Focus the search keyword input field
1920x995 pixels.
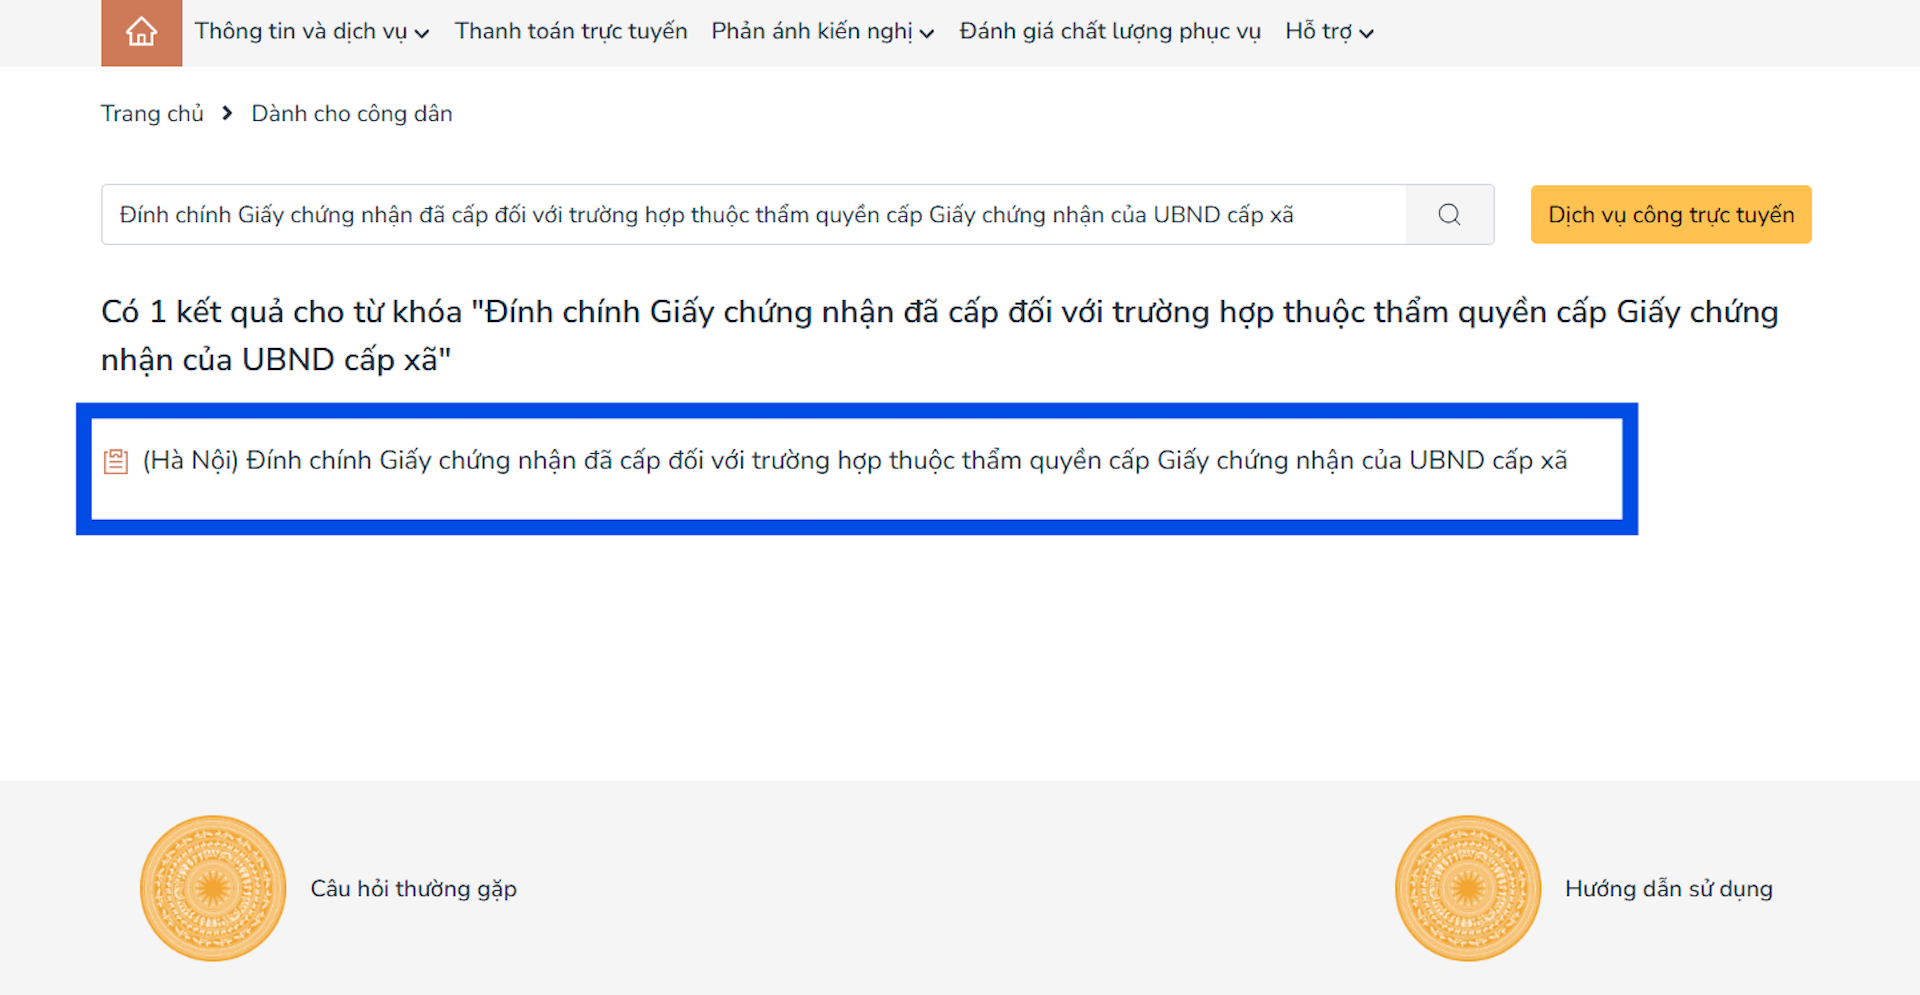point(754,214)
